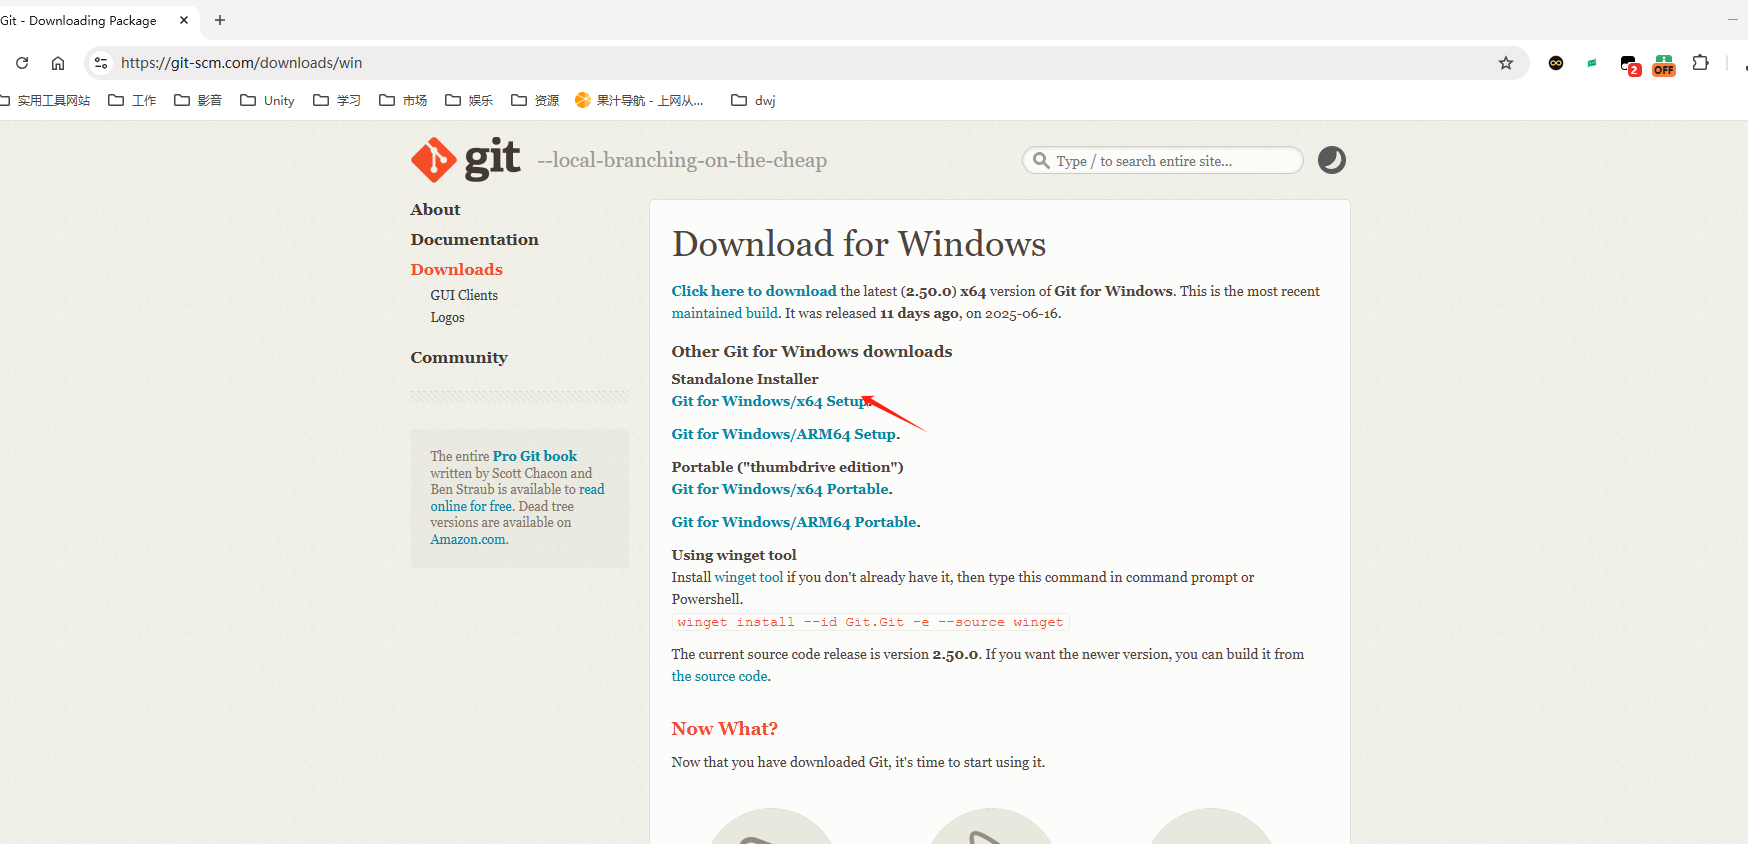The image size is (1748, 844).
Task: Open the Unity bookmark folder
Action: point(267,100)
